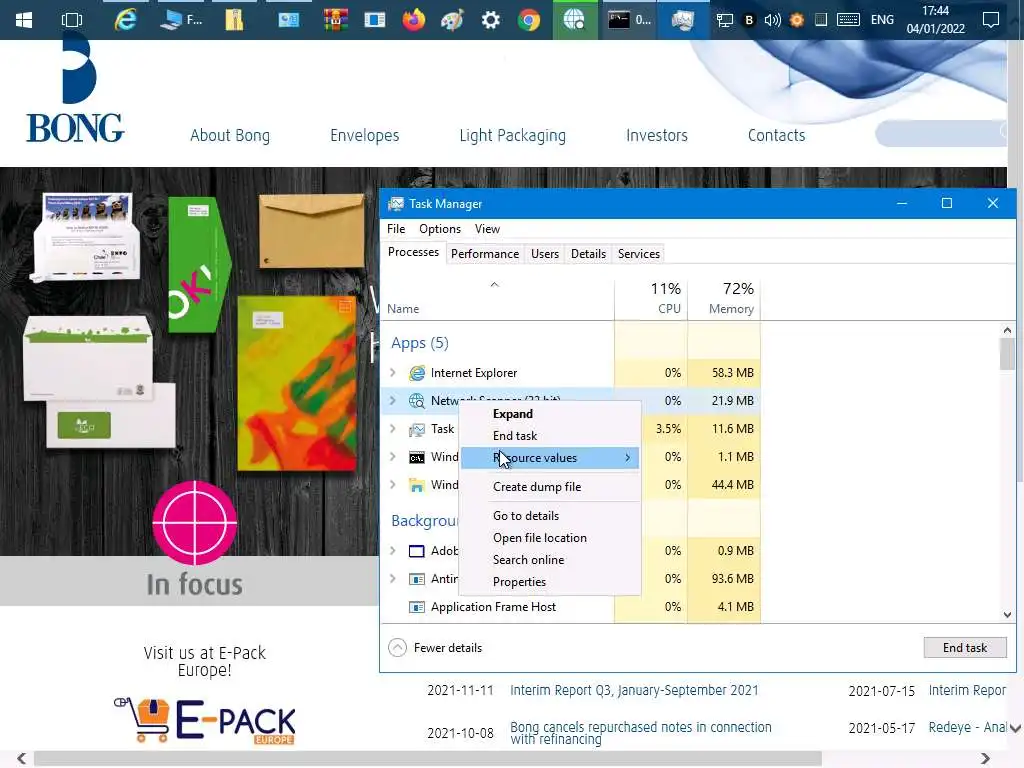Open the Resource values submenu arrow

point(628,458)
